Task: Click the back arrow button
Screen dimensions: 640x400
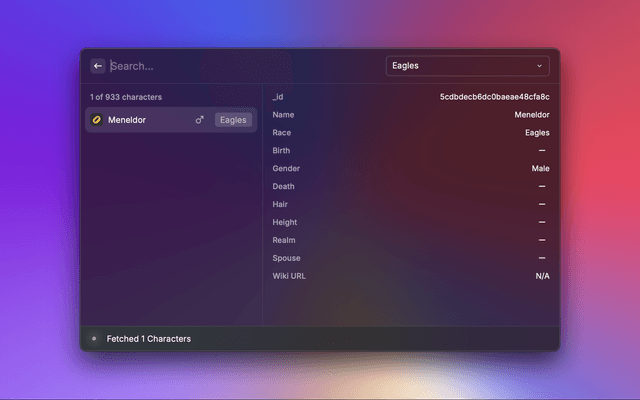Action: coord(98,66)
